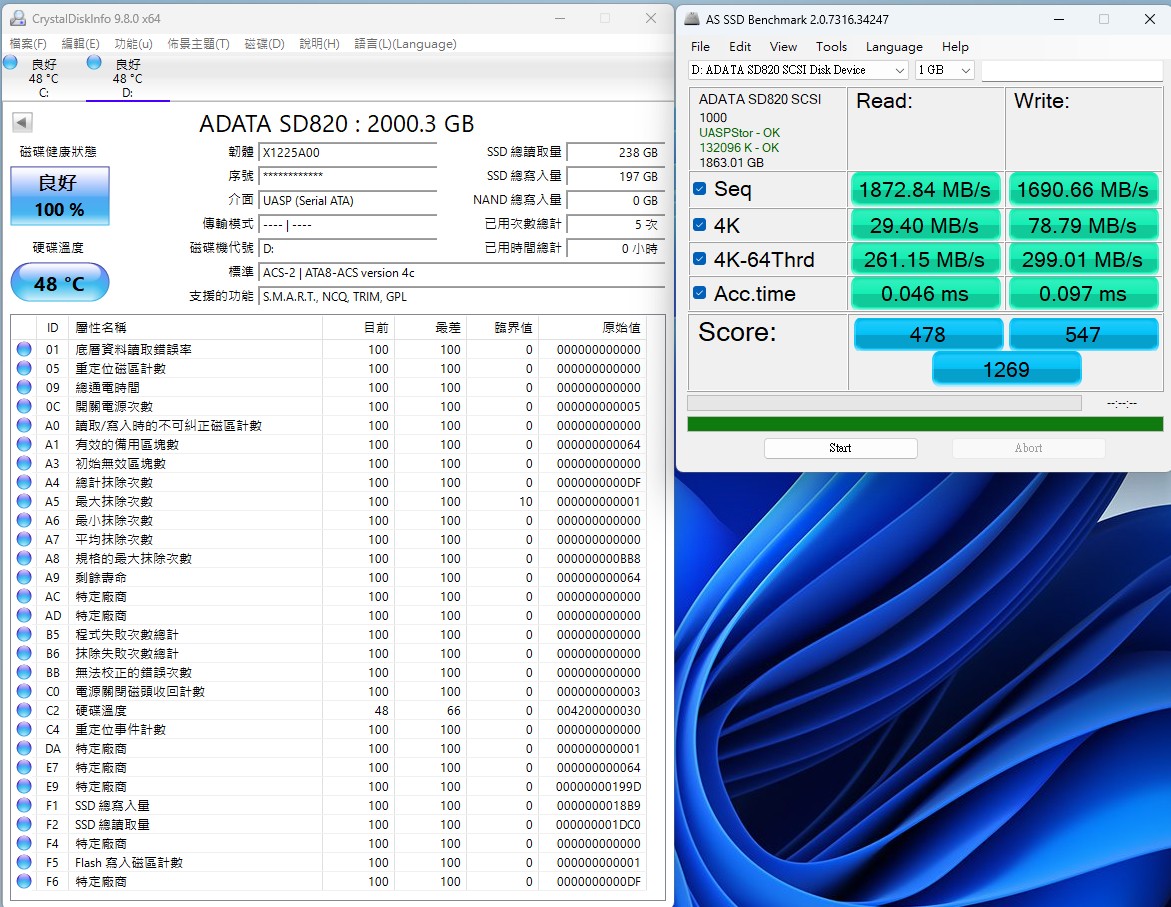
Task: Open the File menu in AS SSD Benchmark
Action: click(x=701, y=46)
